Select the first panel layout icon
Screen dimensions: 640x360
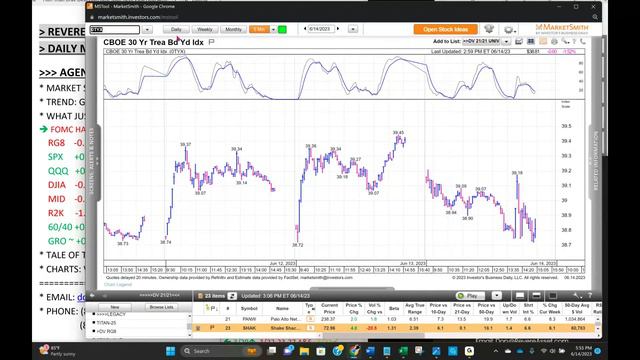[x=520, y=296]
